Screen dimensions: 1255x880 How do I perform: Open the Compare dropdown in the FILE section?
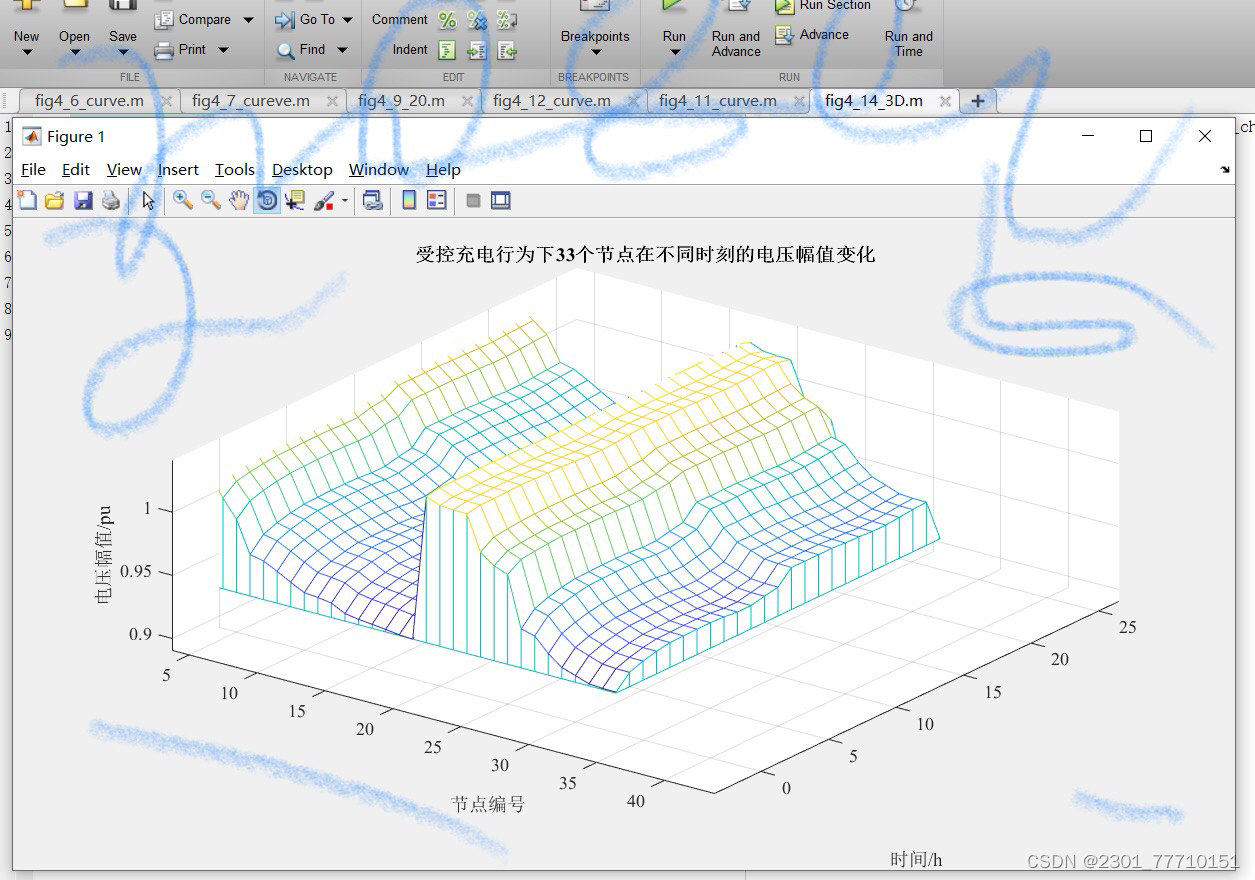point(248,20)
